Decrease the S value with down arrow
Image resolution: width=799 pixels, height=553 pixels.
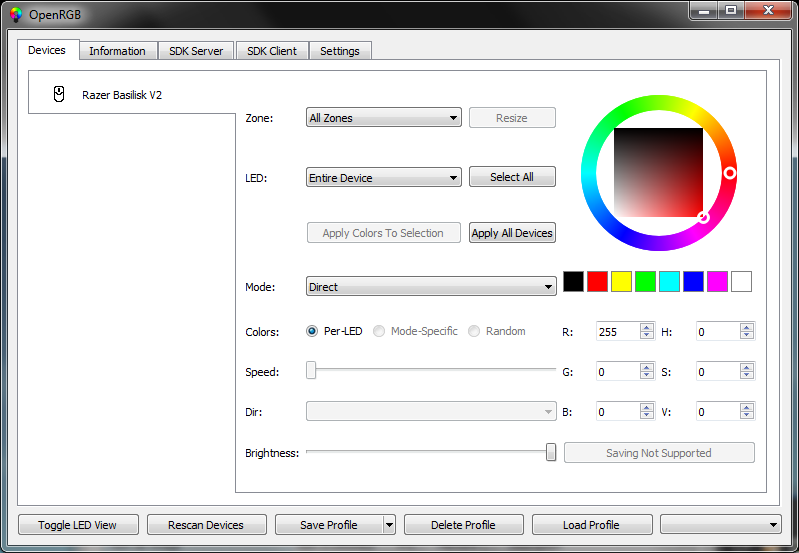(747, 376)
